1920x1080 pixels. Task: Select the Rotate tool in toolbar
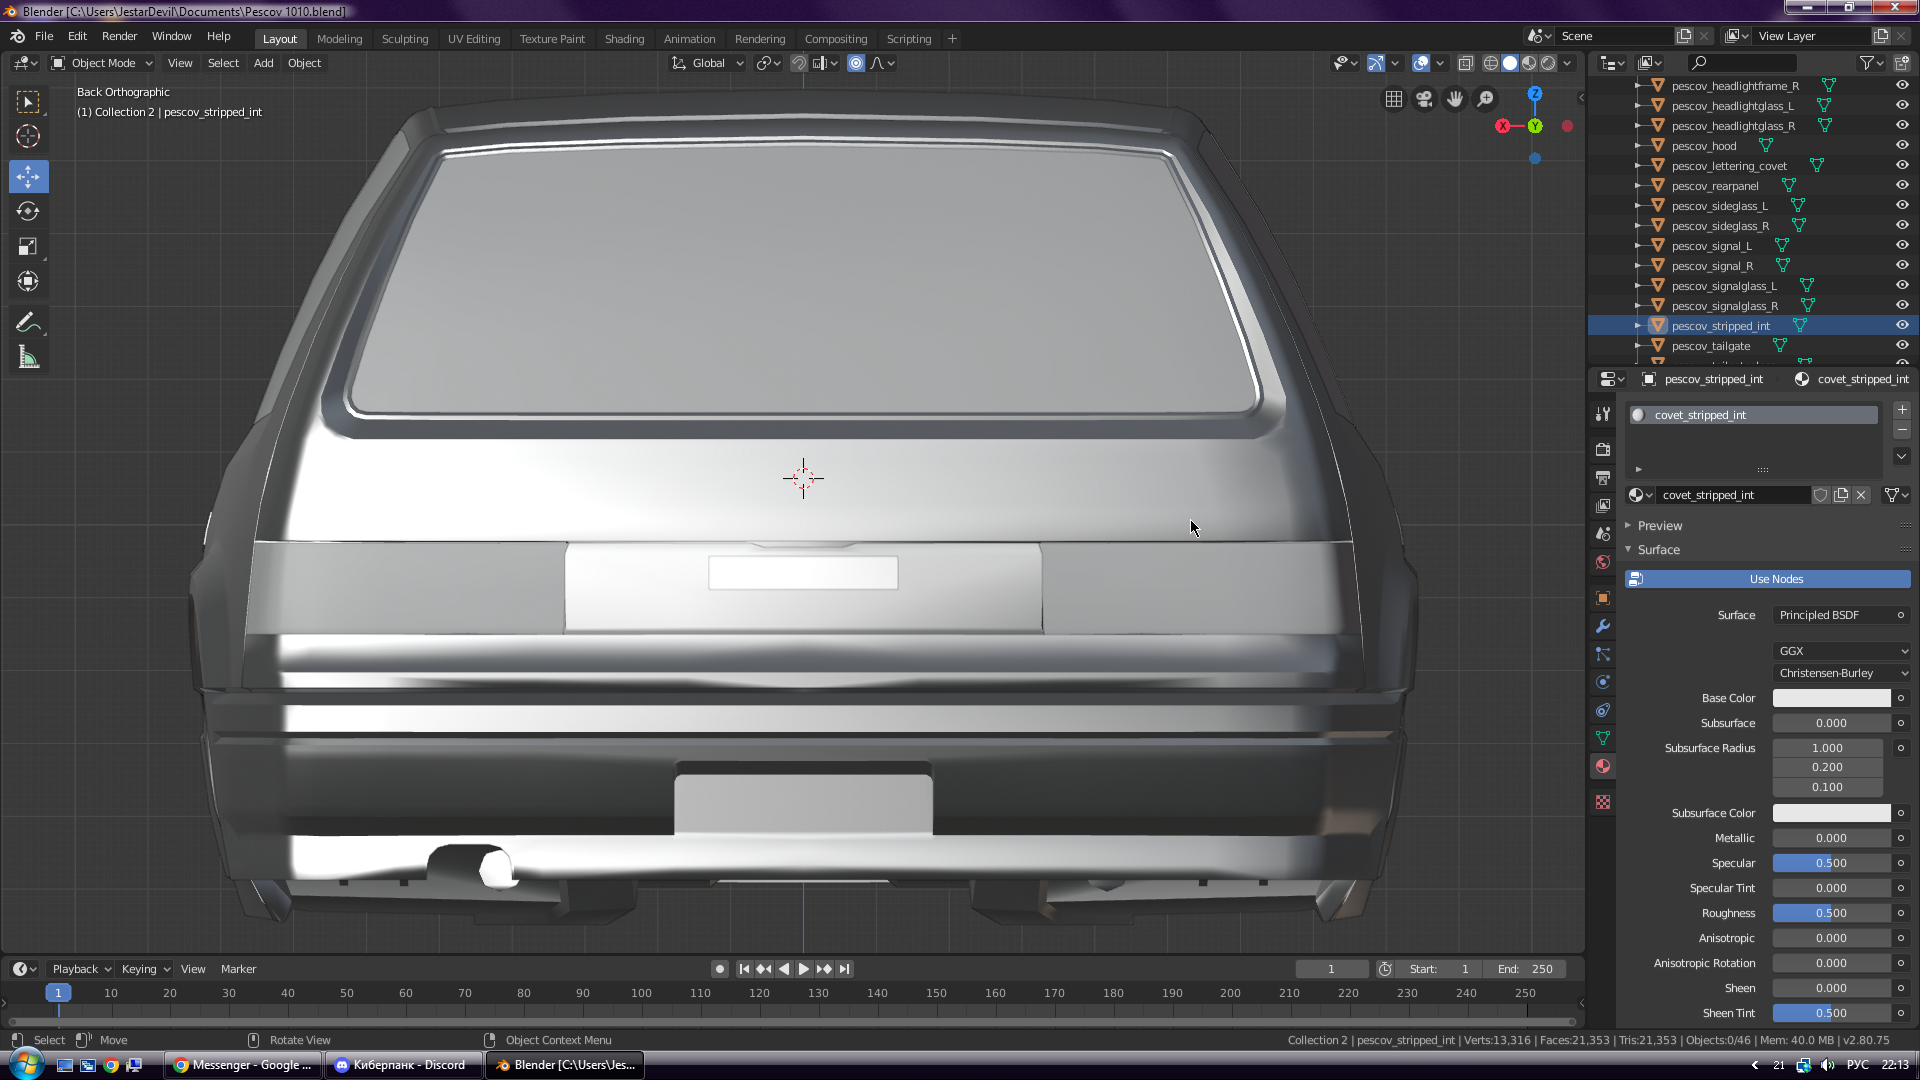tap(28, 211)
